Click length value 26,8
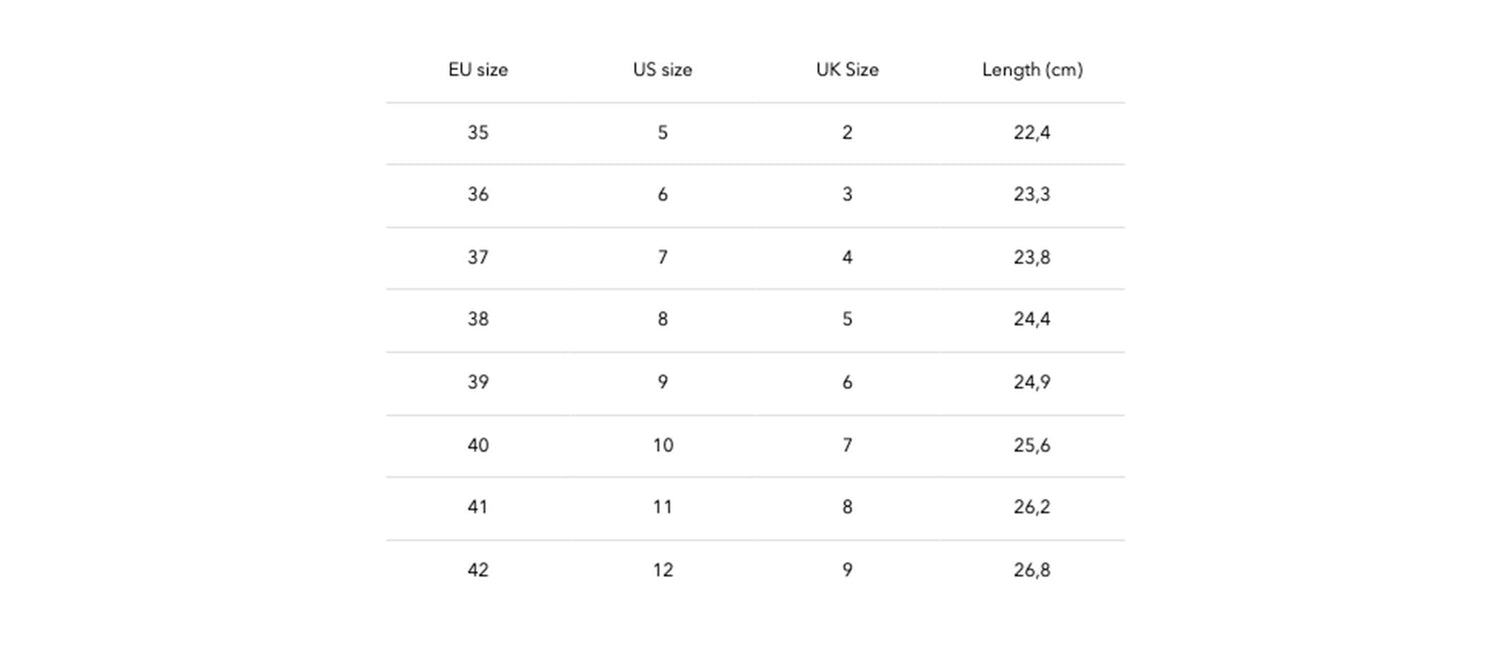This screenshot has width=1500, height=651. point(1032,570)
